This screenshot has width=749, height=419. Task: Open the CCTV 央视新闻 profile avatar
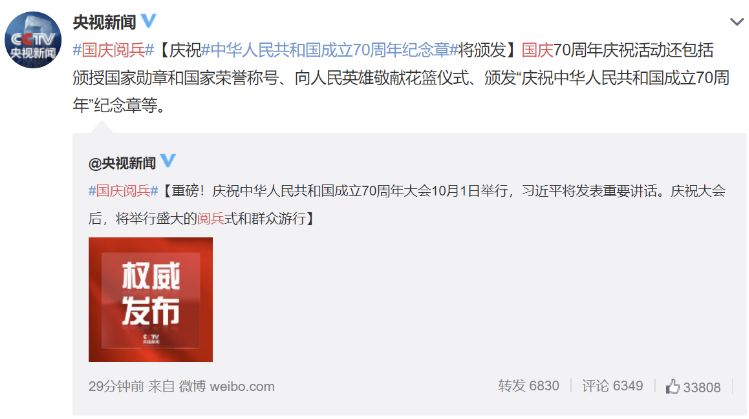pyautogui.click(x=33, y=40)
